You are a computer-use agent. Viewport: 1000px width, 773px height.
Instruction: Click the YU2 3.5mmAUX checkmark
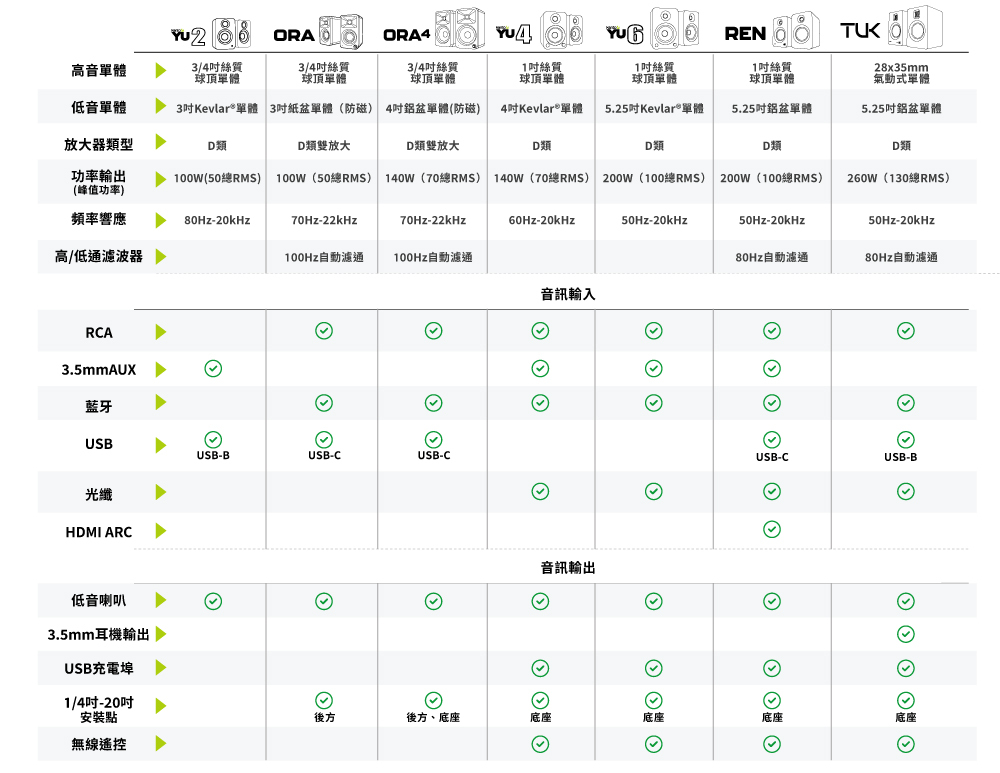(x=212, y=369)
